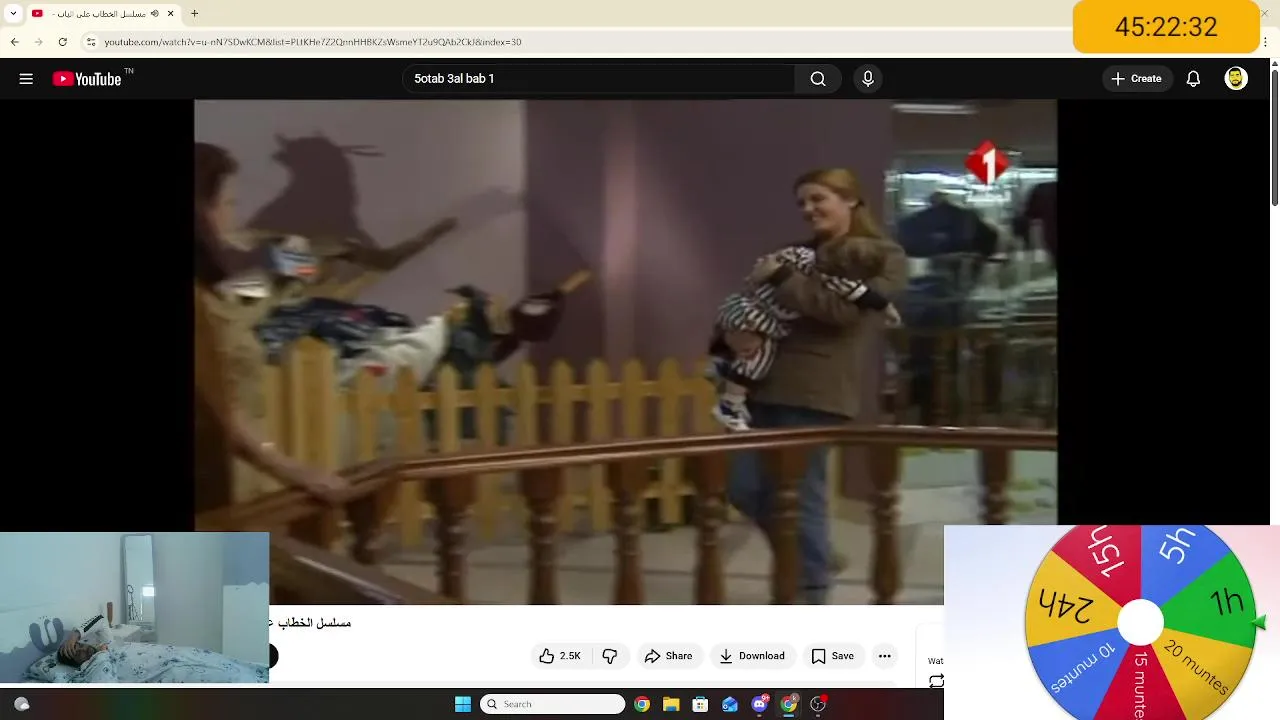Click the webcam overlay thumbnail
Viewport: 1280px width, 720px height.
(134, 608)
